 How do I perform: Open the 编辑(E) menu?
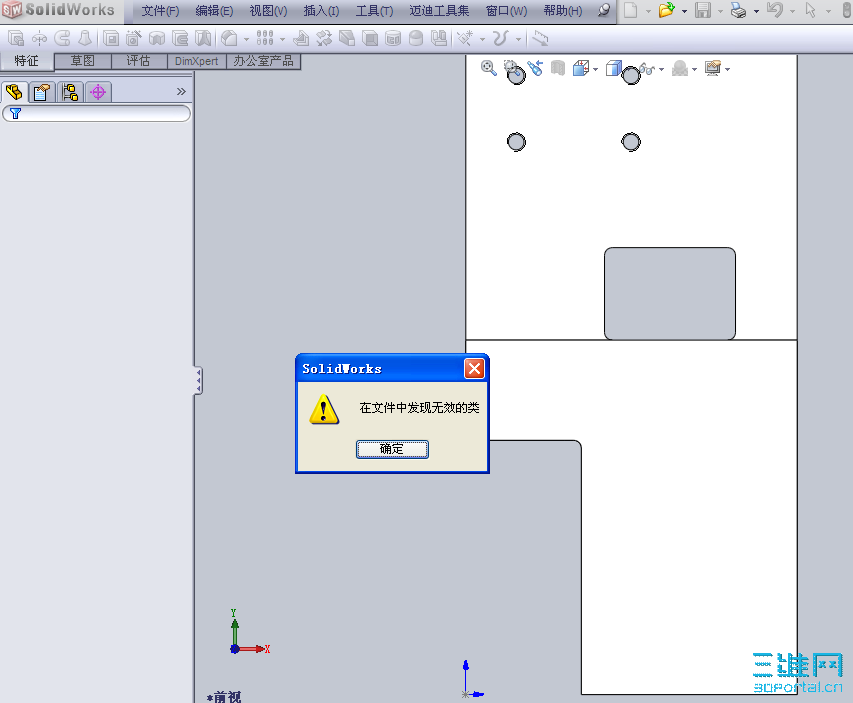(214, 11)
